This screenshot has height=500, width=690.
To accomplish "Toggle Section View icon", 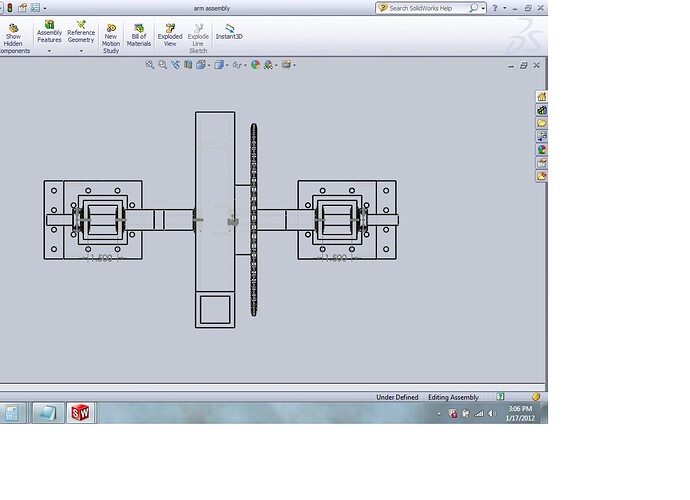I will 188,65.
